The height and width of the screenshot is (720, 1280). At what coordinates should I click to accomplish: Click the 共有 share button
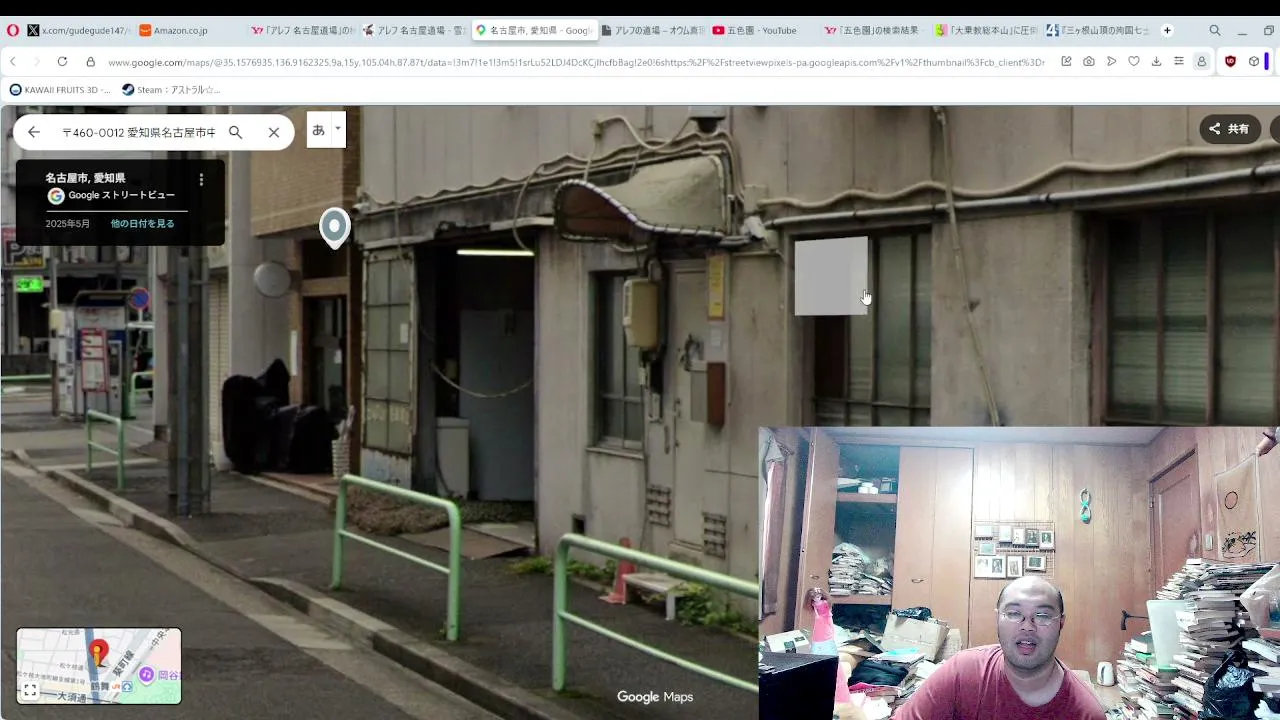pos(1230,129)
